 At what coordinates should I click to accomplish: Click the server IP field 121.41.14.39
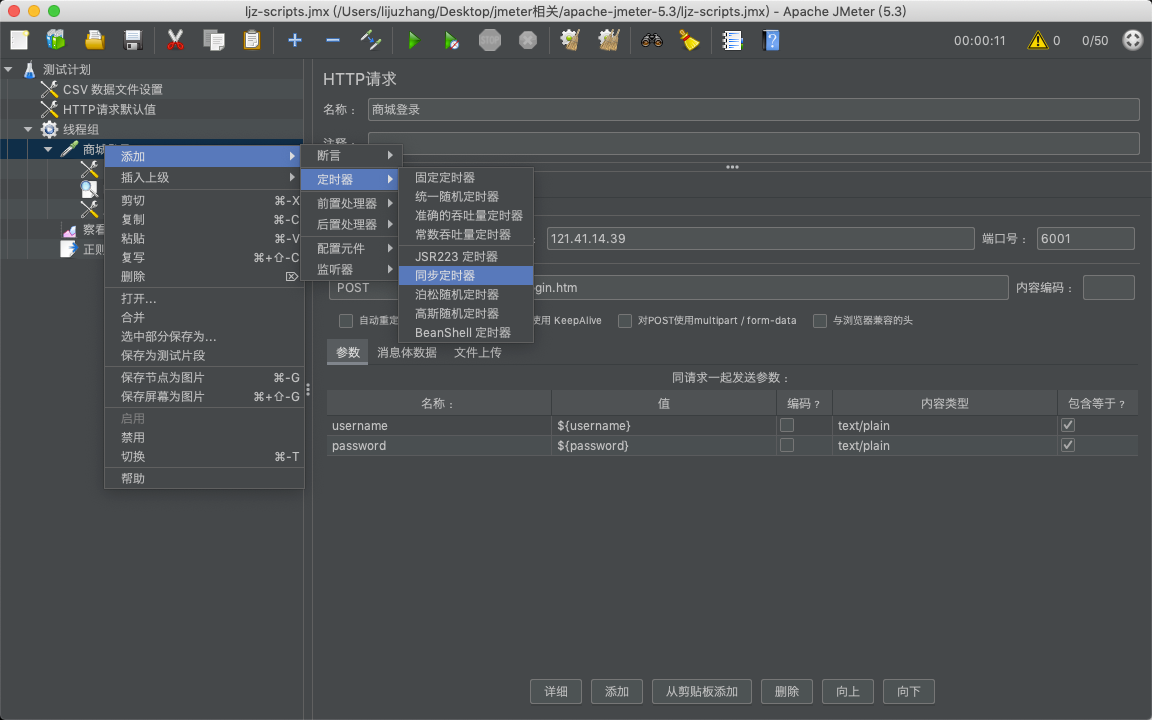(760, 239)
